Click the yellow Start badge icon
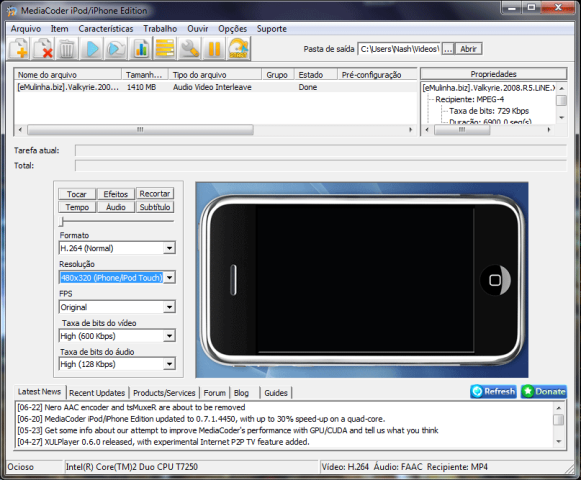Image resolution: width=581 pixels, height=480 pixels. point(238,49)
